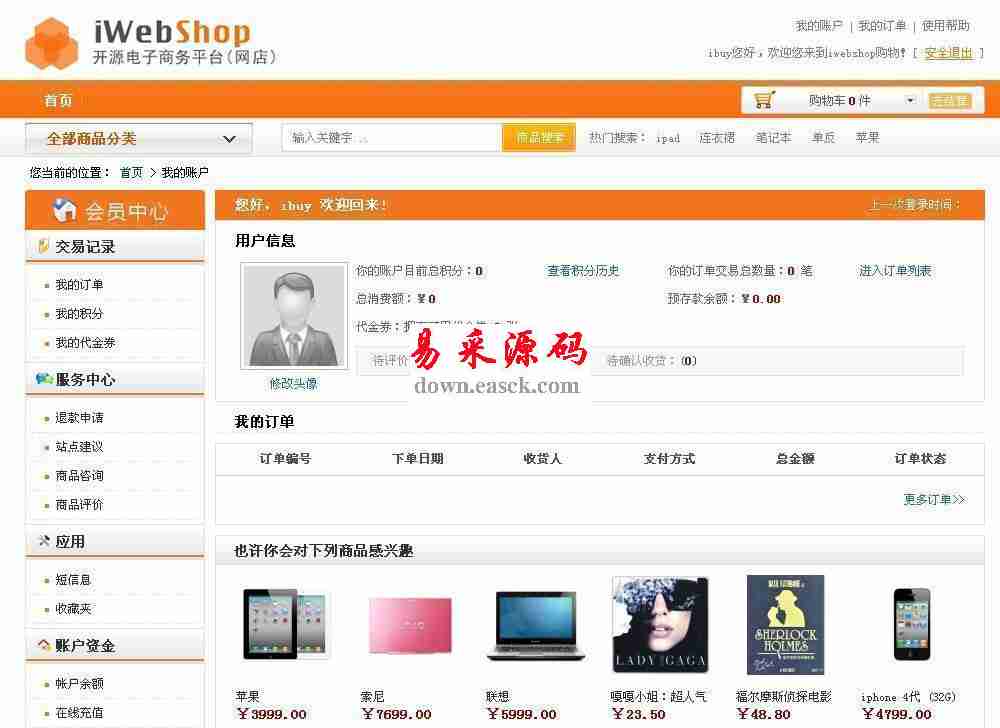The image size is (1000, 728).
Task: Open 我的账户 in top links
Action: 818,25
